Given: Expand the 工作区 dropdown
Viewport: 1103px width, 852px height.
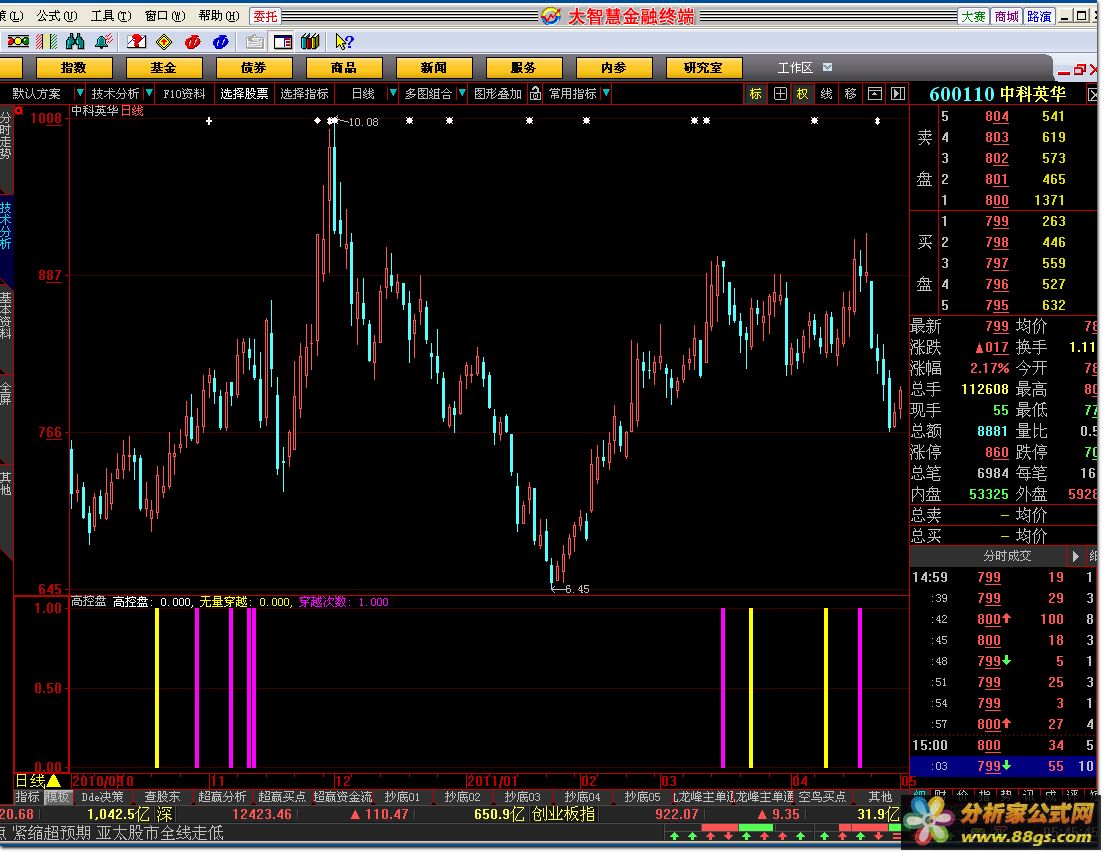Looking at the screenshot, I should (x=827, y=67).
